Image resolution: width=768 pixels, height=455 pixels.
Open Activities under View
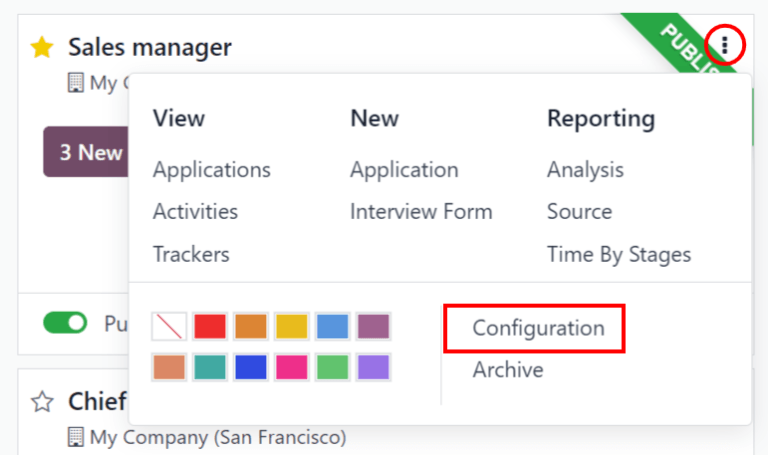point(195,212)
